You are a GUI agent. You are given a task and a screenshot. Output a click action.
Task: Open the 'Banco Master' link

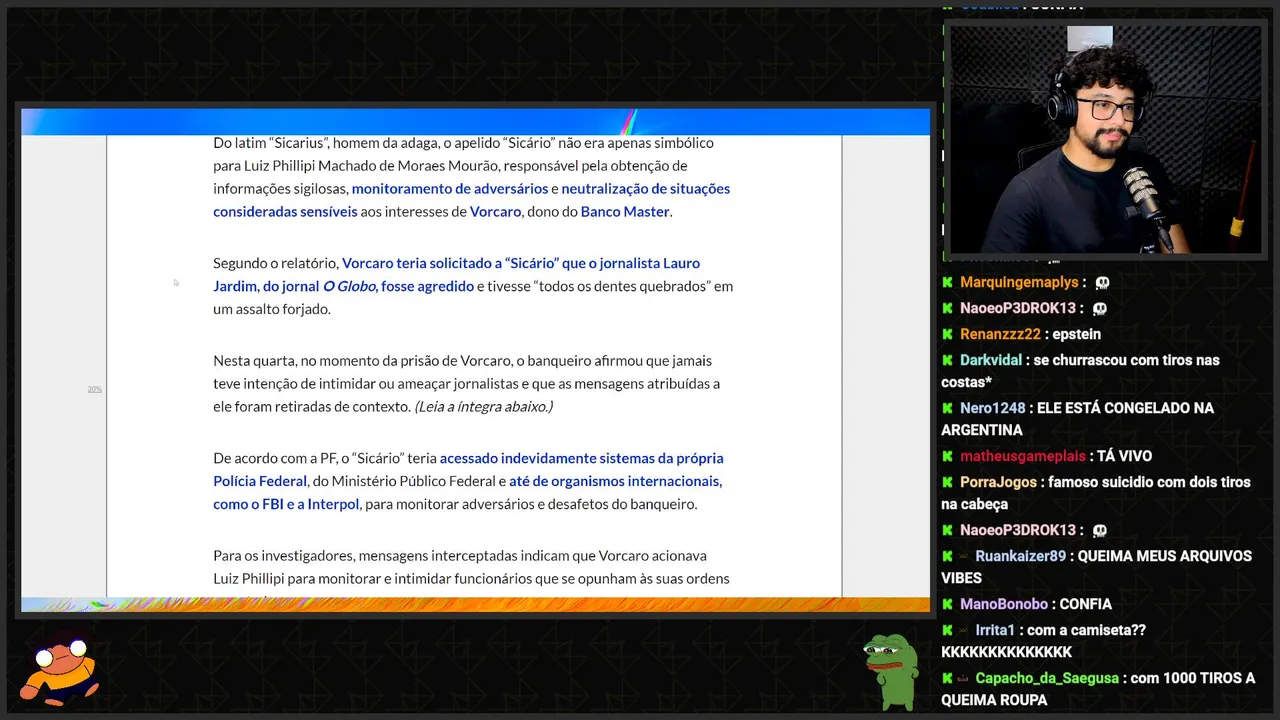pyautogui.click(x=625, y=211)
